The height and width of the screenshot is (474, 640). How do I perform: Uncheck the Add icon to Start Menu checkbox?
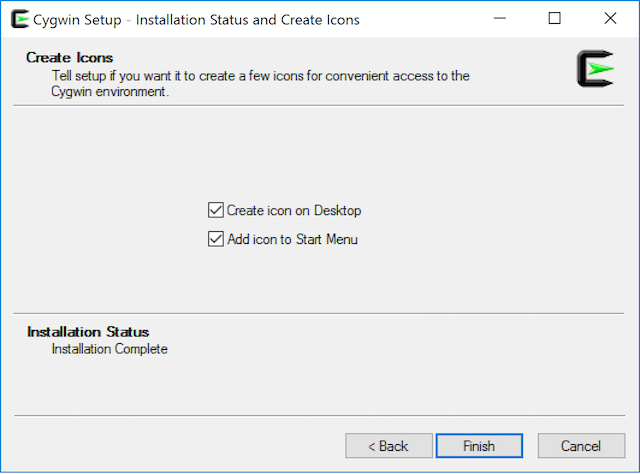point(215,239)
